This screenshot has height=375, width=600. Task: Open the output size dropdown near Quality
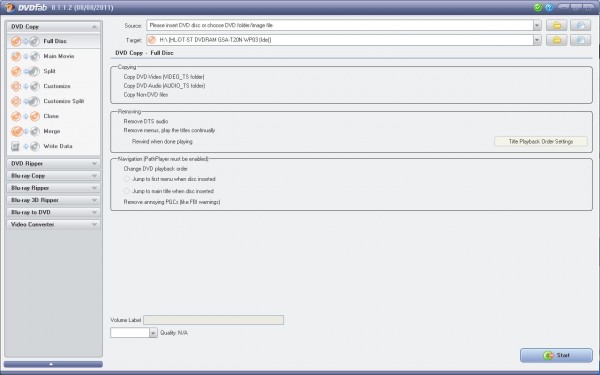click(153, 333)
